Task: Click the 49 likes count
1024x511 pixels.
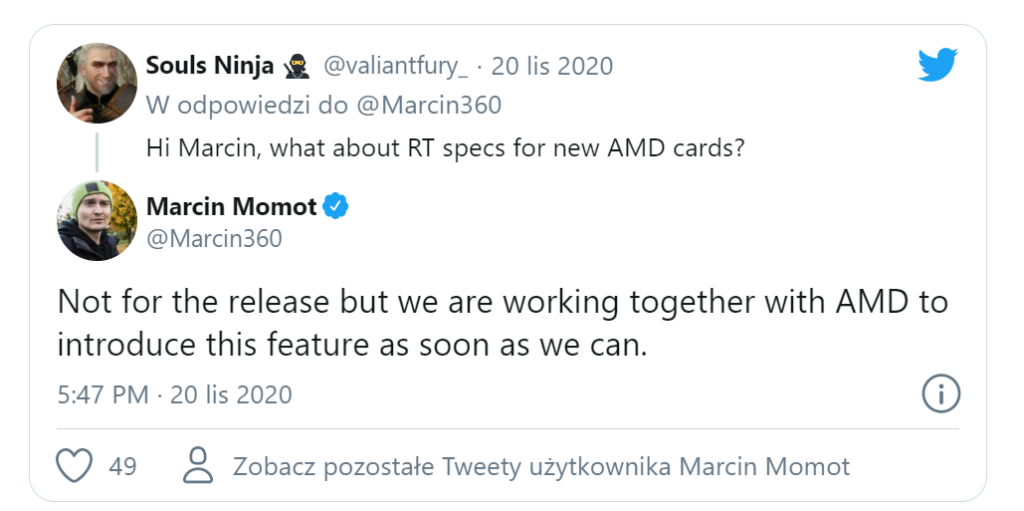Action: pyautogui.click(x=122, y=466)
